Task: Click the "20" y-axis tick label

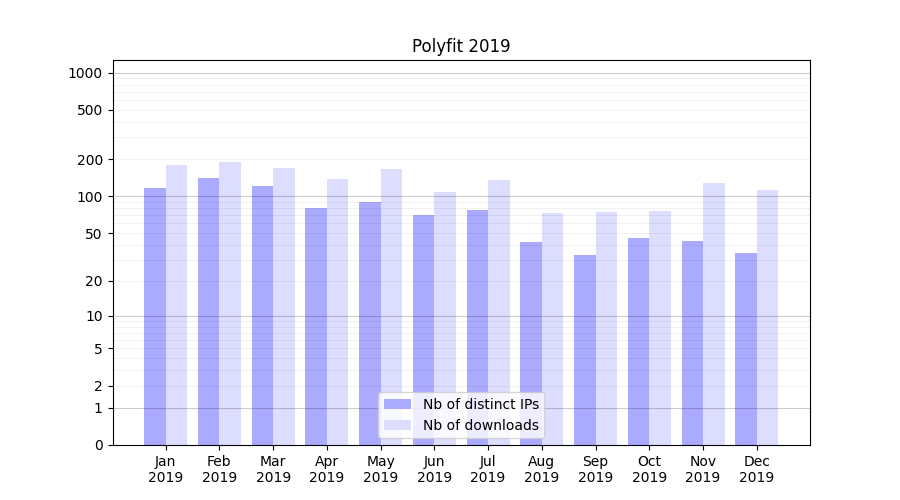Action: tap(93, 282)
